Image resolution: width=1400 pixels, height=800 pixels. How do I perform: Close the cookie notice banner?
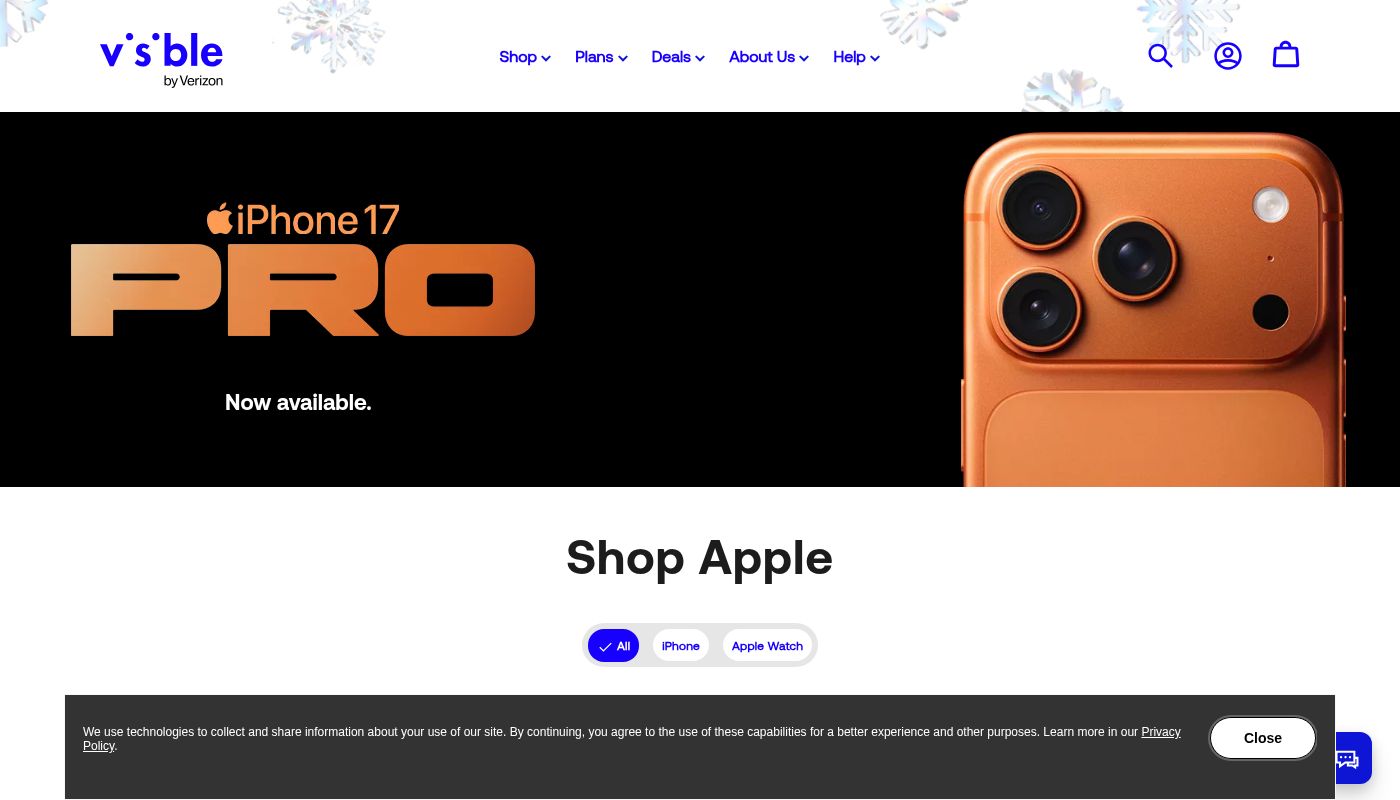click(x=1263, y=738)
